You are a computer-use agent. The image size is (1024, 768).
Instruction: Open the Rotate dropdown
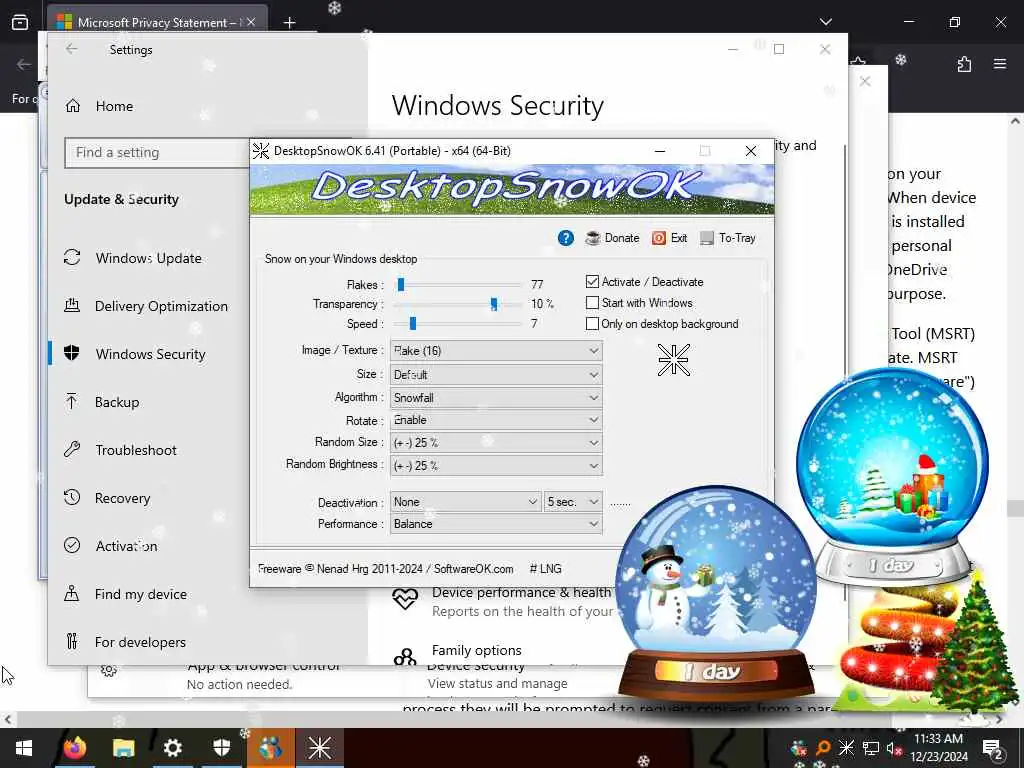coord(496,420)
